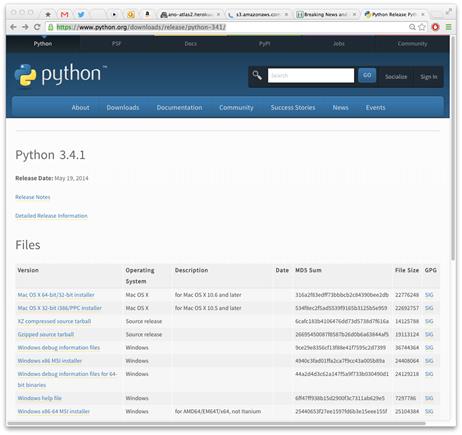Close the ano-atlas2.heroku tab
462x435 pixels.
[x=218, y=14]
